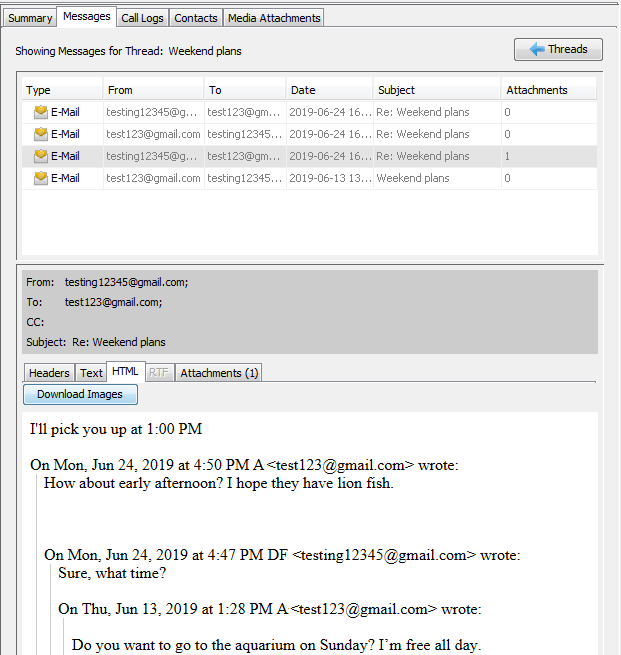Go back using the Threads arrow button

pos(558,49)
